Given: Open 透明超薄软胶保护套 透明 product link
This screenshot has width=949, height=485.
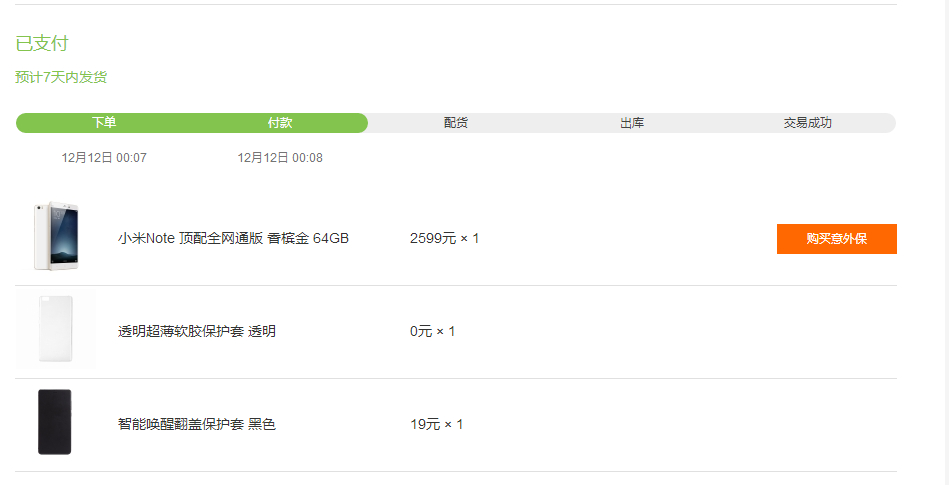Looking at the screenshot, I should click(x=197, y=331).
